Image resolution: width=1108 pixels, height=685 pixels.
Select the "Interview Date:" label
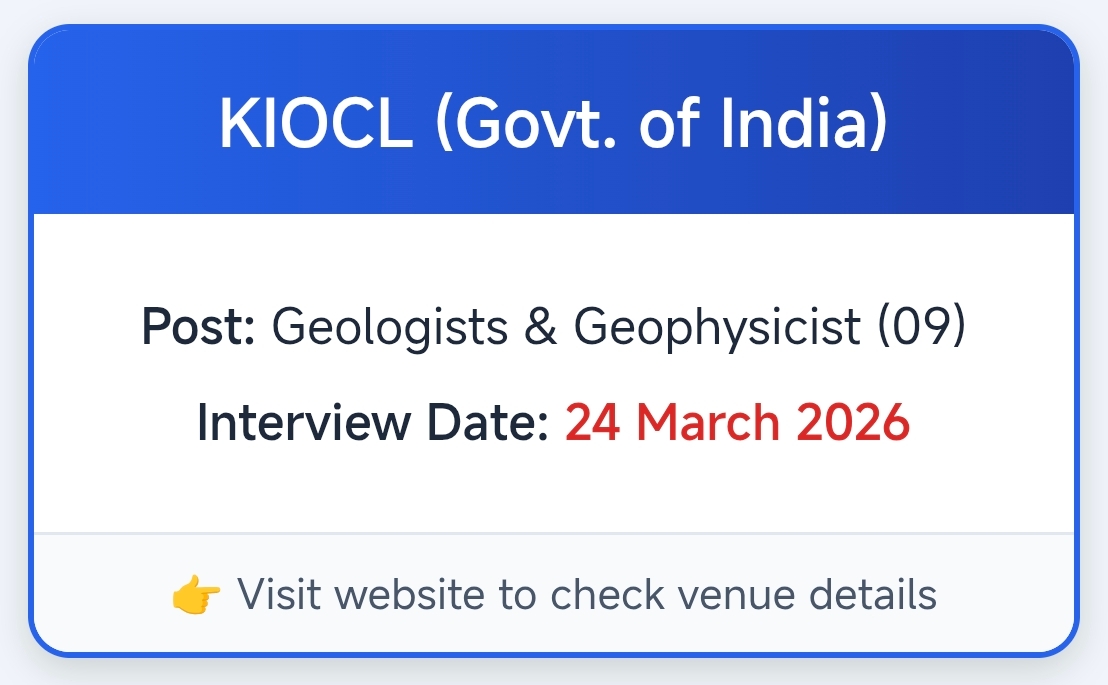coord(373,422)
